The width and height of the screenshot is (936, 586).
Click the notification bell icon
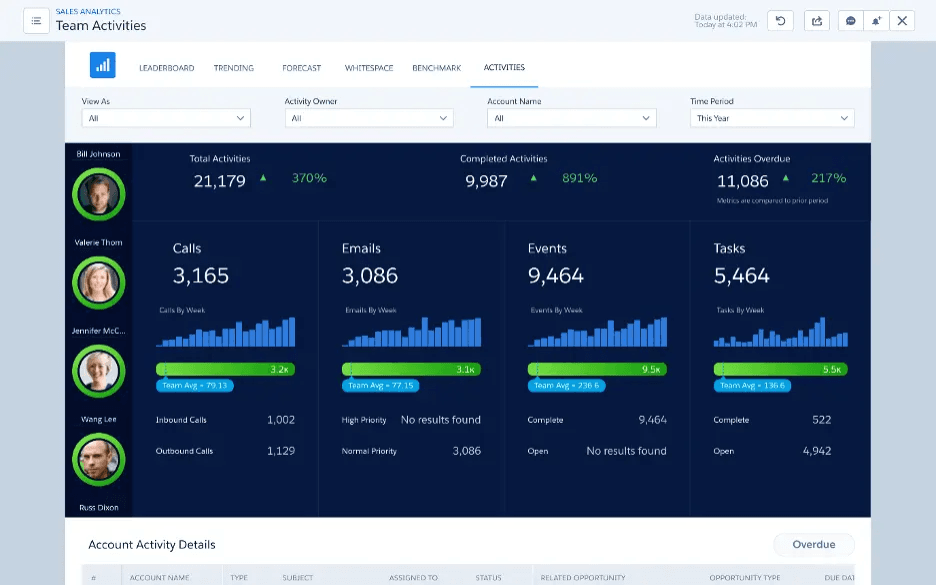pos(877,20)
